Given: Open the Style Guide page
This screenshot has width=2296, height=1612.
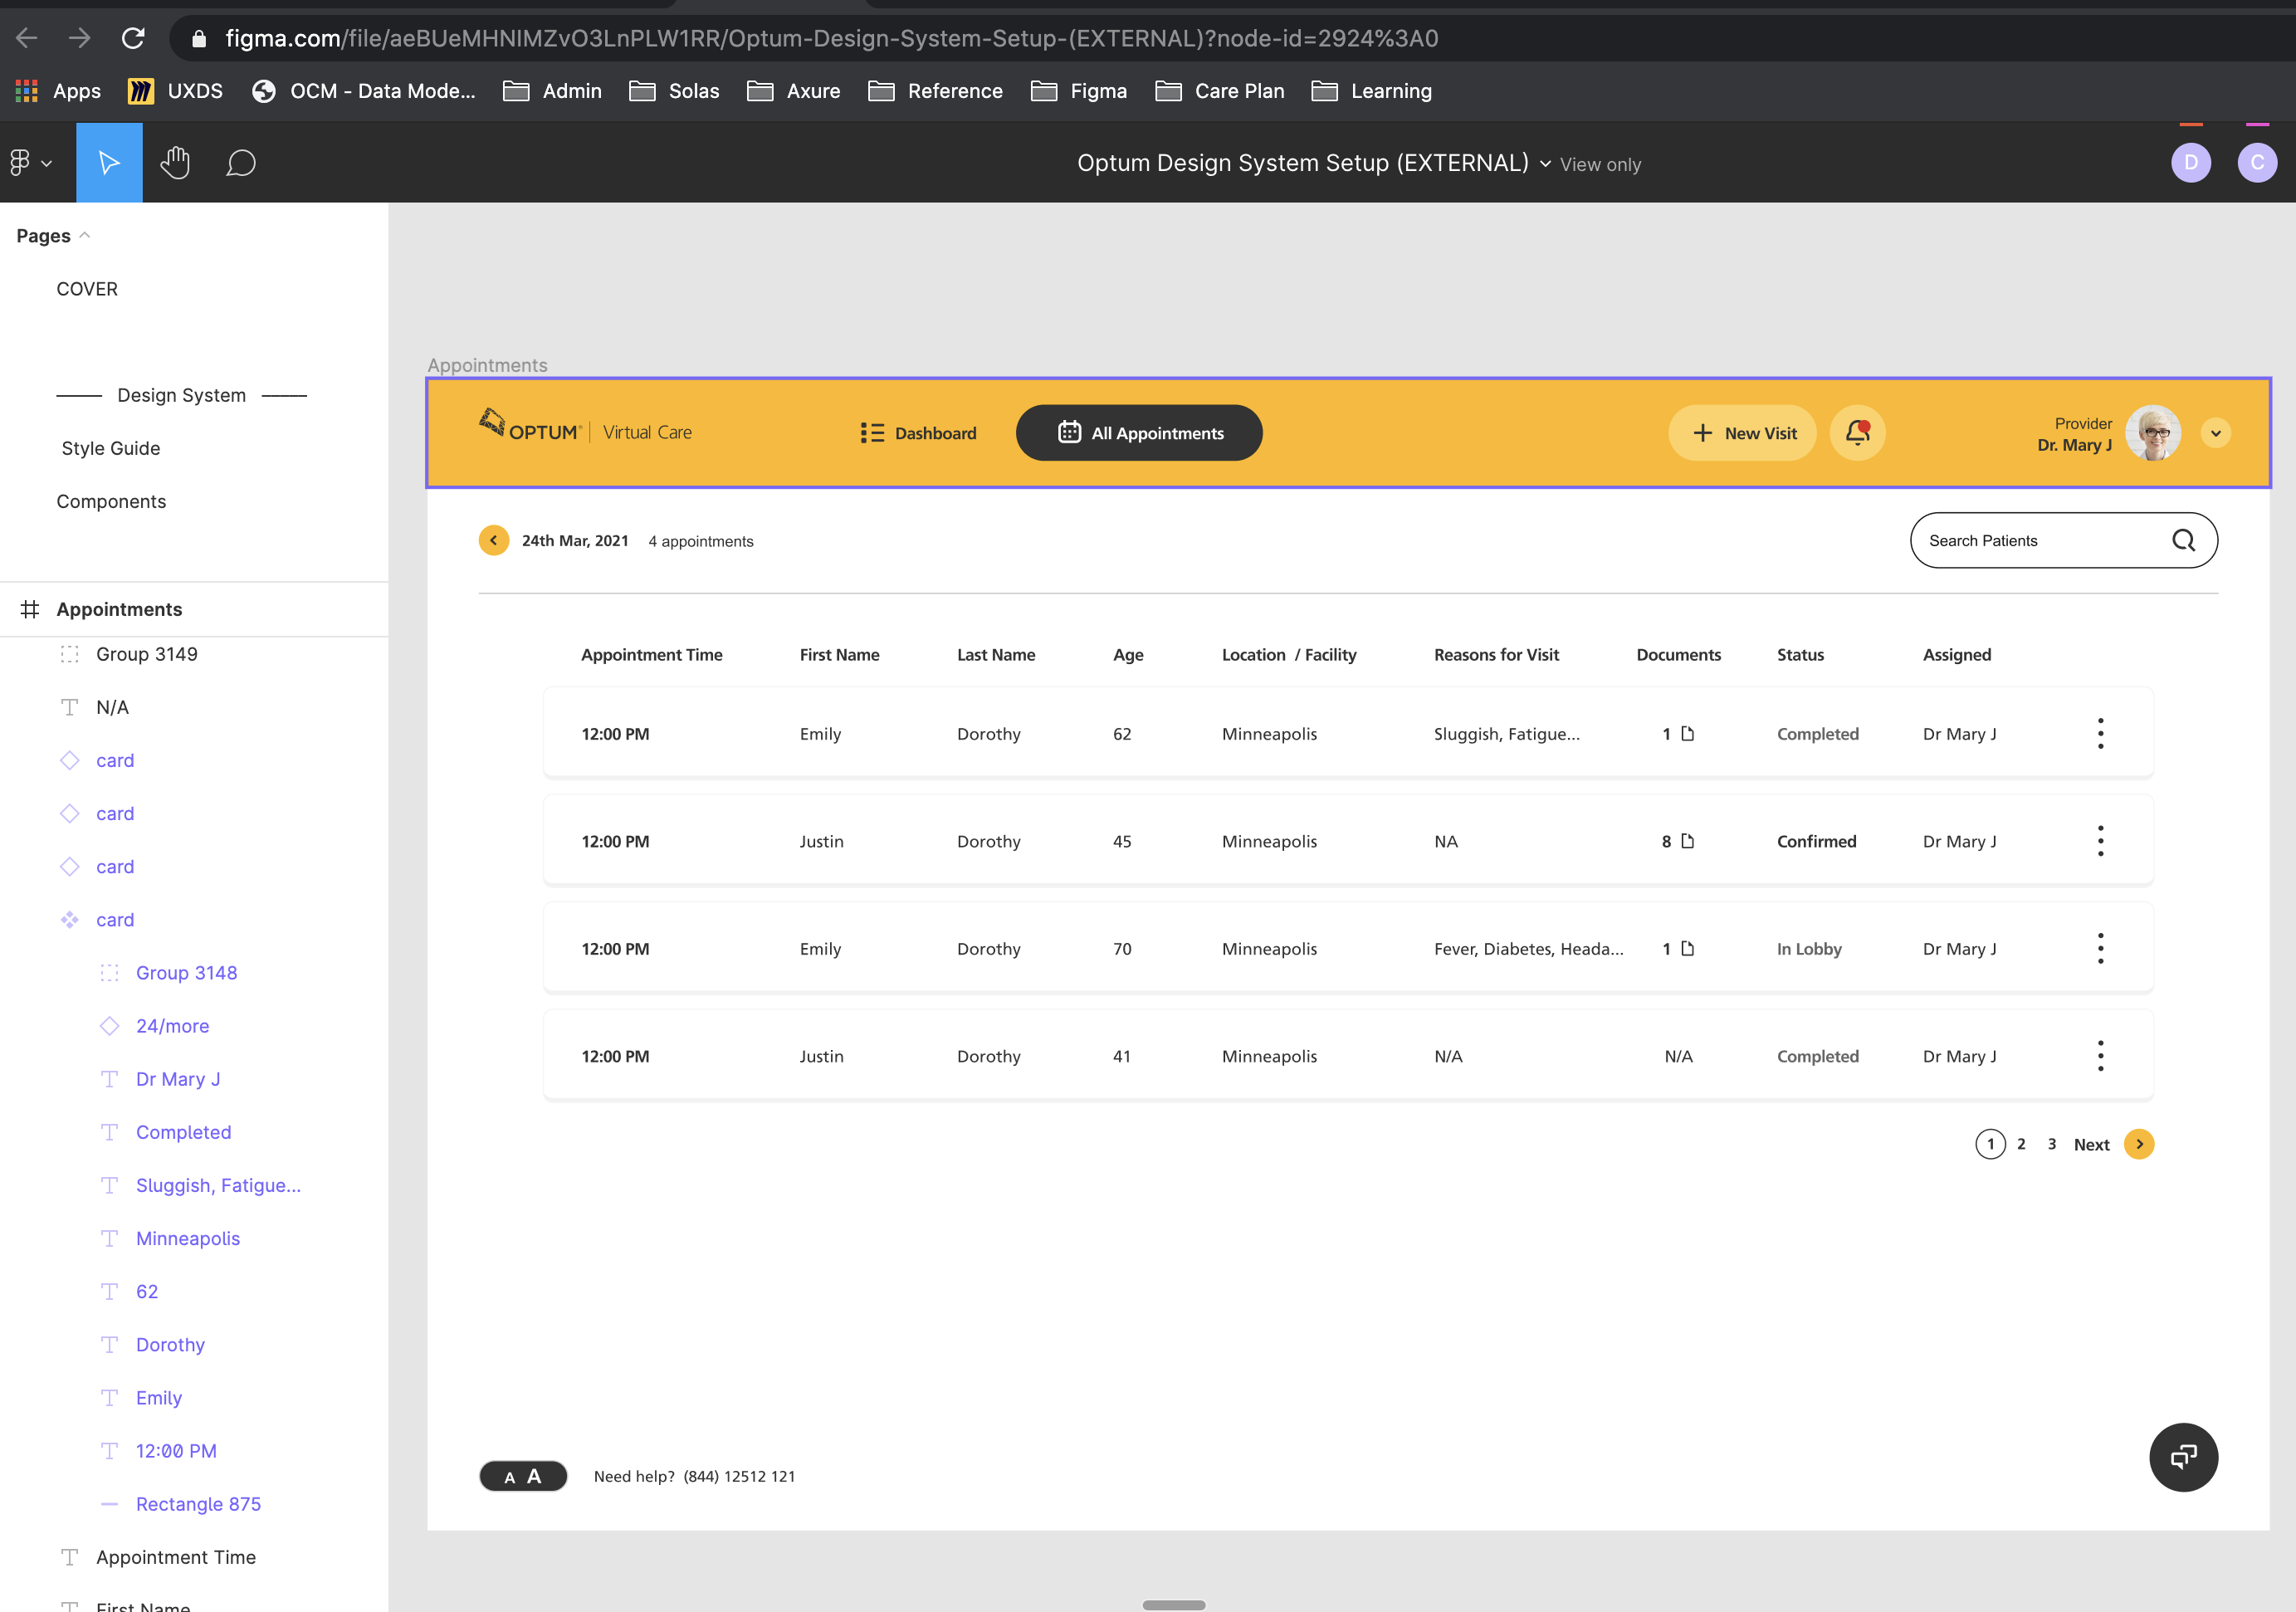Looking at the screenshot, I should (111, 448).
